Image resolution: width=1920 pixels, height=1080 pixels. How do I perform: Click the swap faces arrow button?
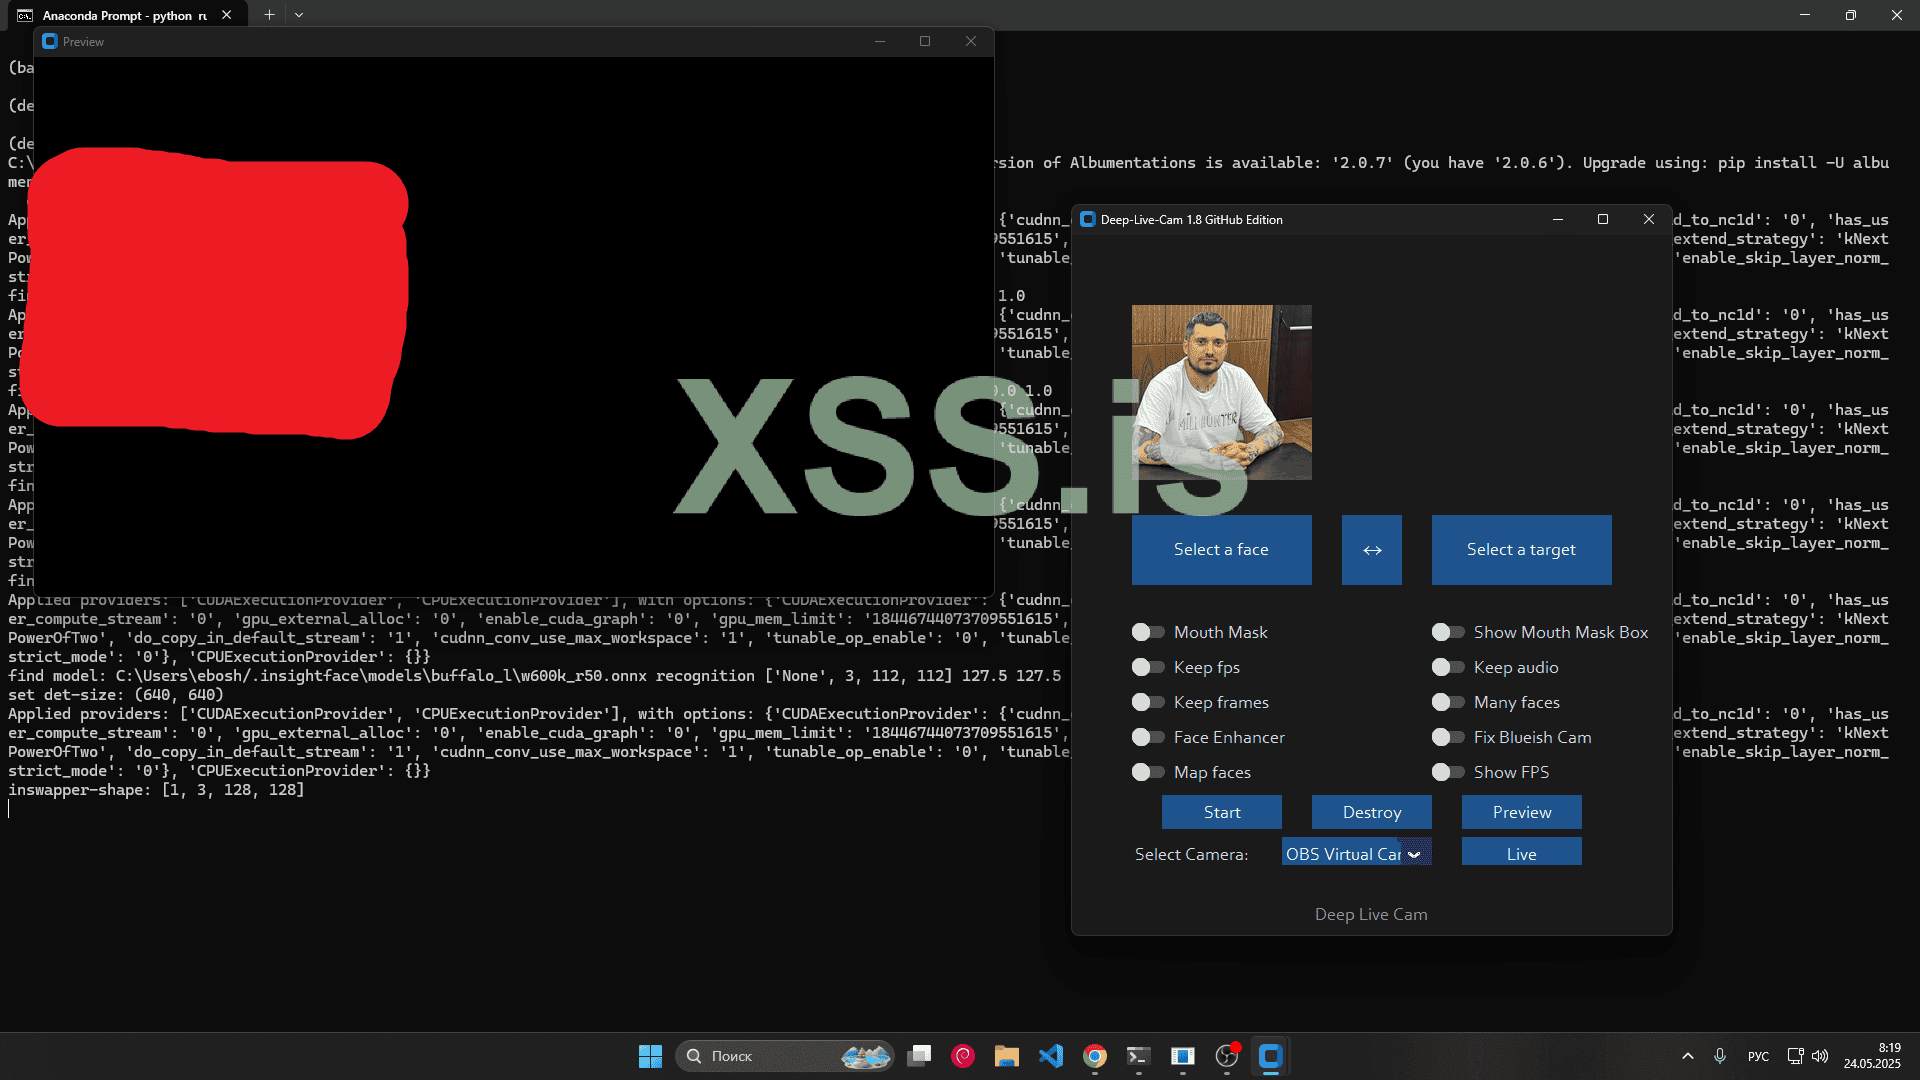tap(1371, 550)
